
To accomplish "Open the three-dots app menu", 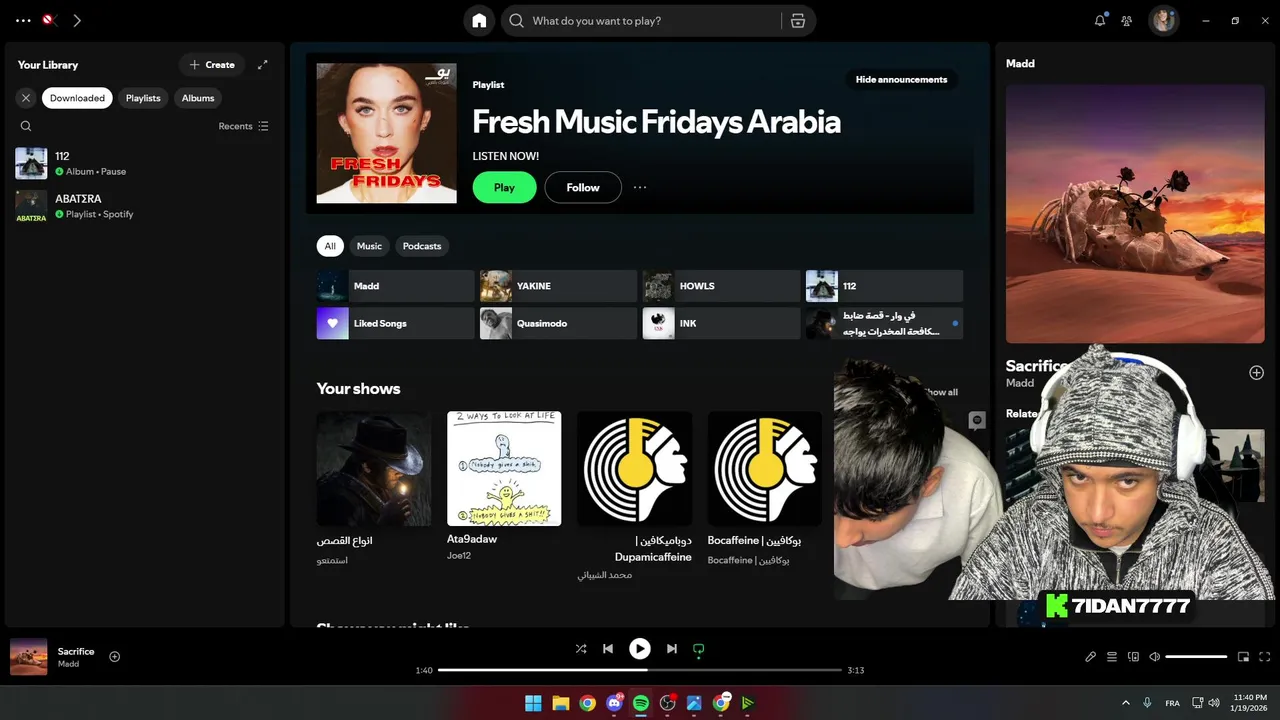I will point(23,20).
